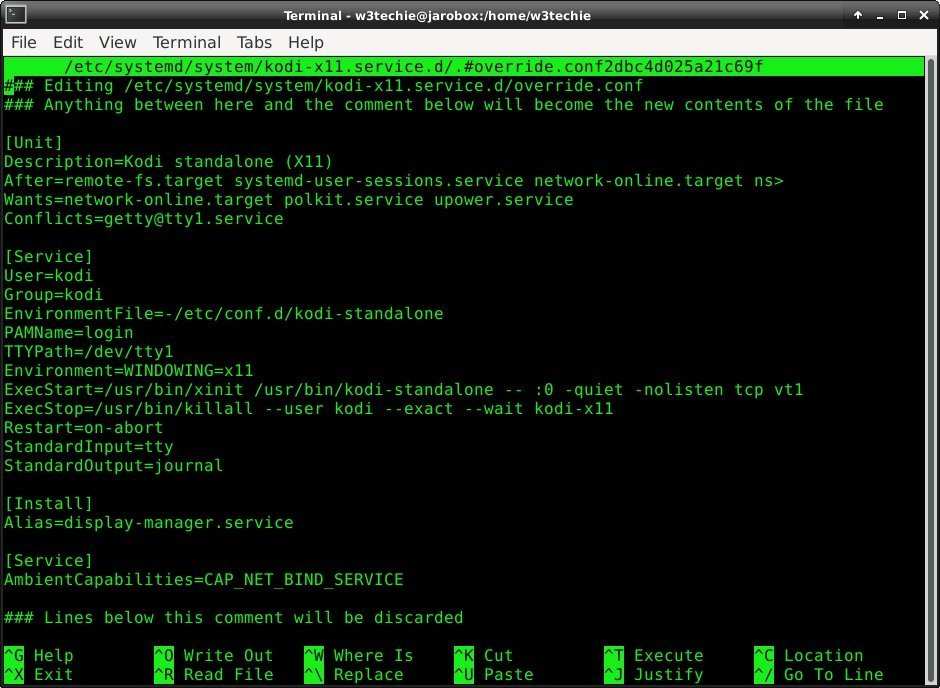This screenshot has height=688, width=940.
Task: Open the File menu
Action: [23, 42]
